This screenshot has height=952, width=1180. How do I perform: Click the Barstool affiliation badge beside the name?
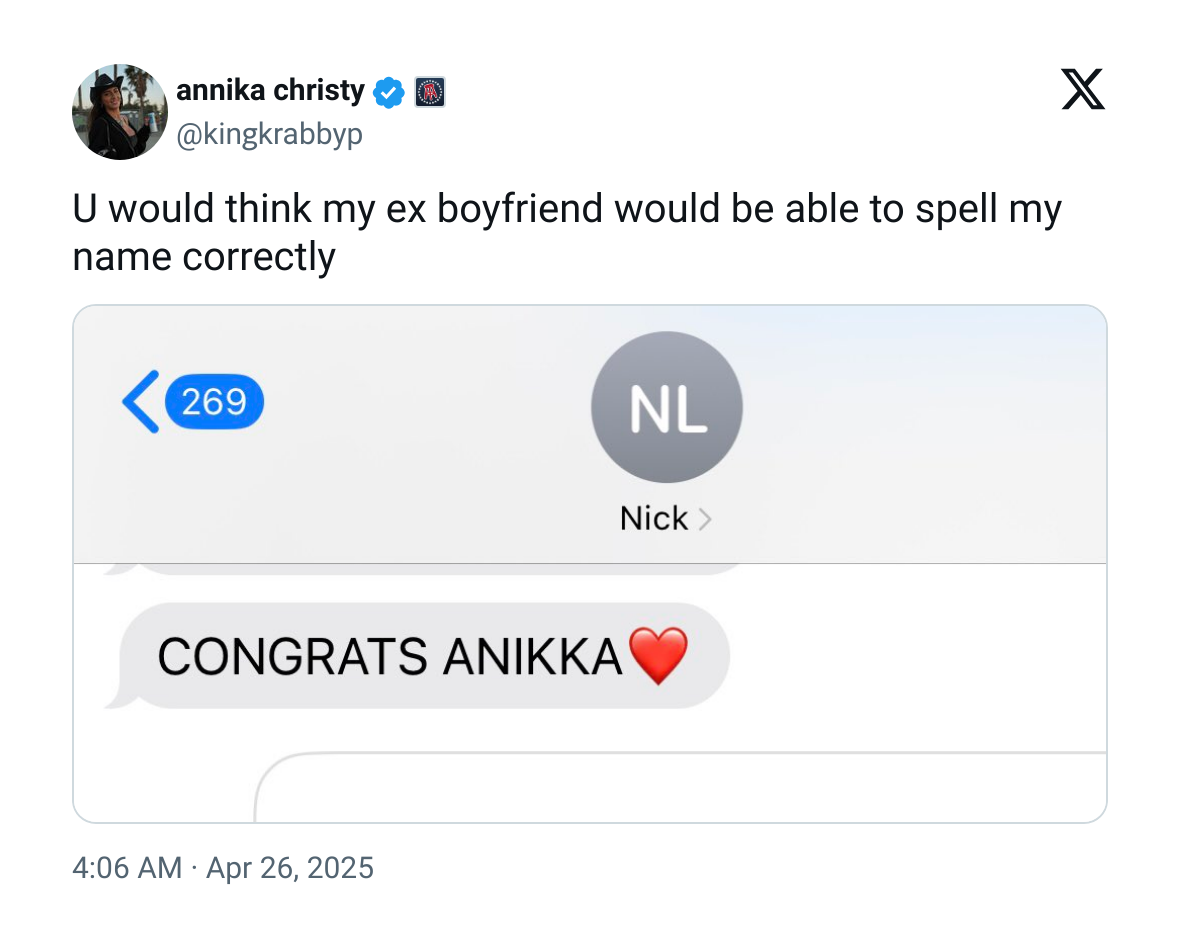pyautogui.click(x=429, y=93)
